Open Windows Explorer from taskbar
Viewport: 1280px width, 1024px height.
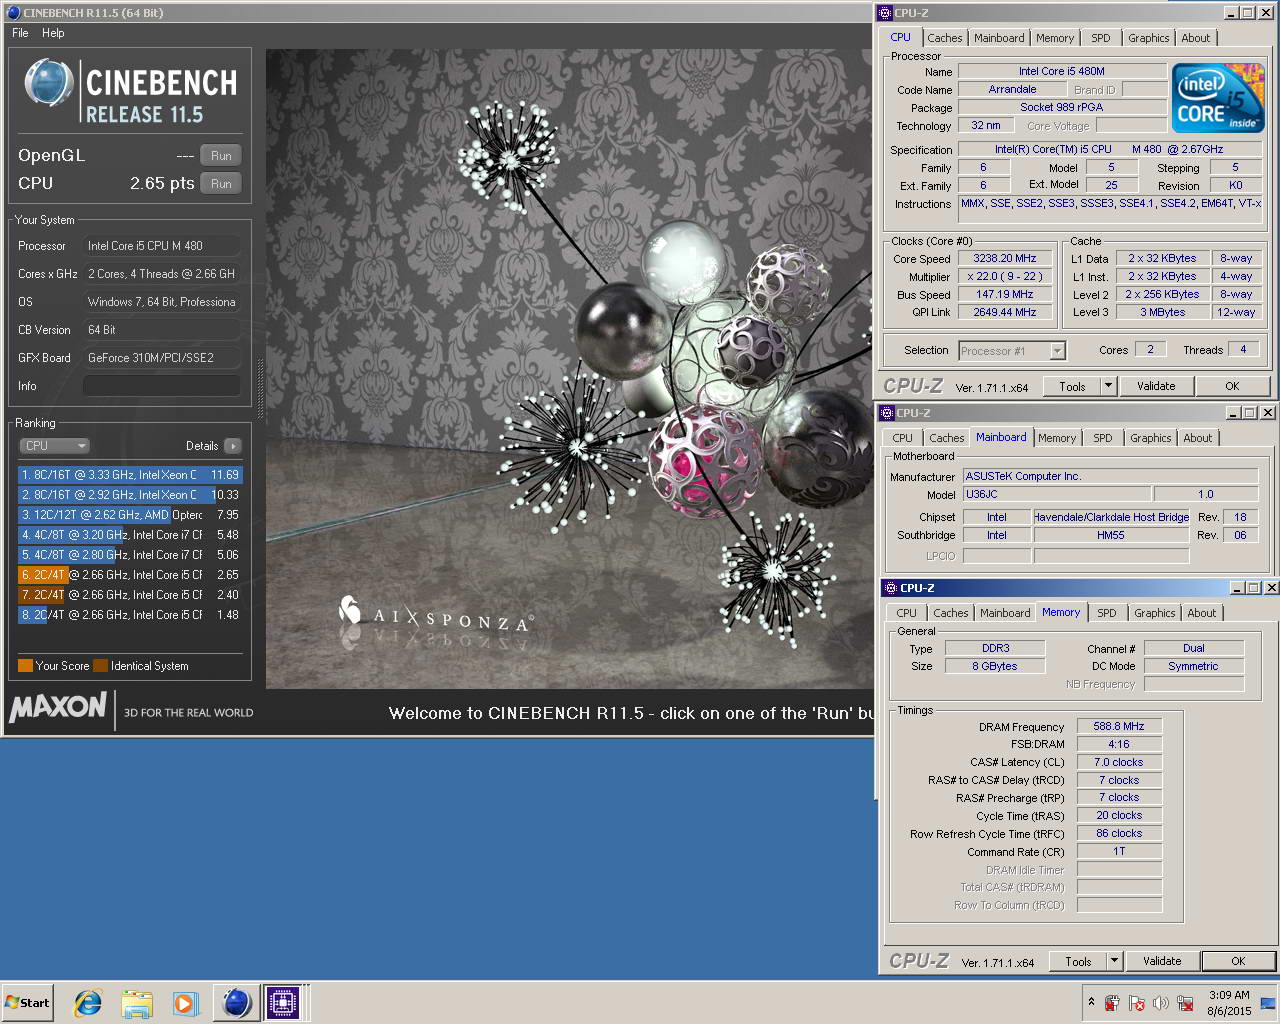(137, 1003)
